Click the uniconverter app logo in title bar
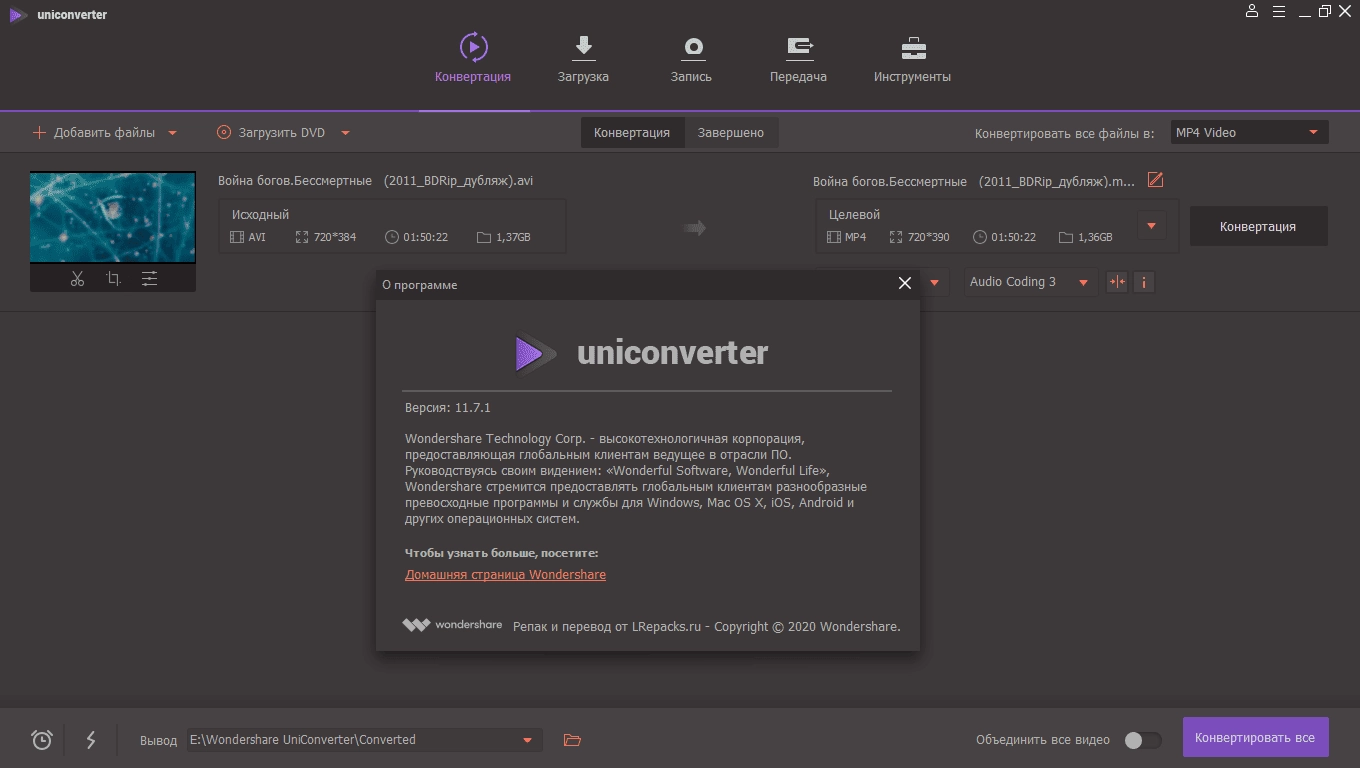 point(57,15)
